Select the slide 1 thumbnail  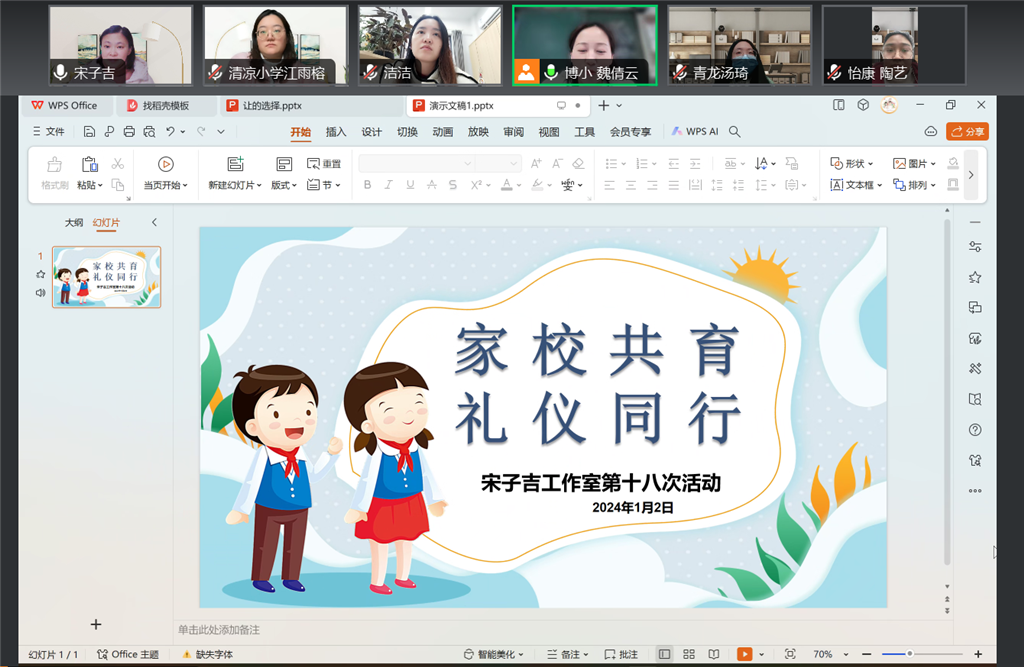106,277
